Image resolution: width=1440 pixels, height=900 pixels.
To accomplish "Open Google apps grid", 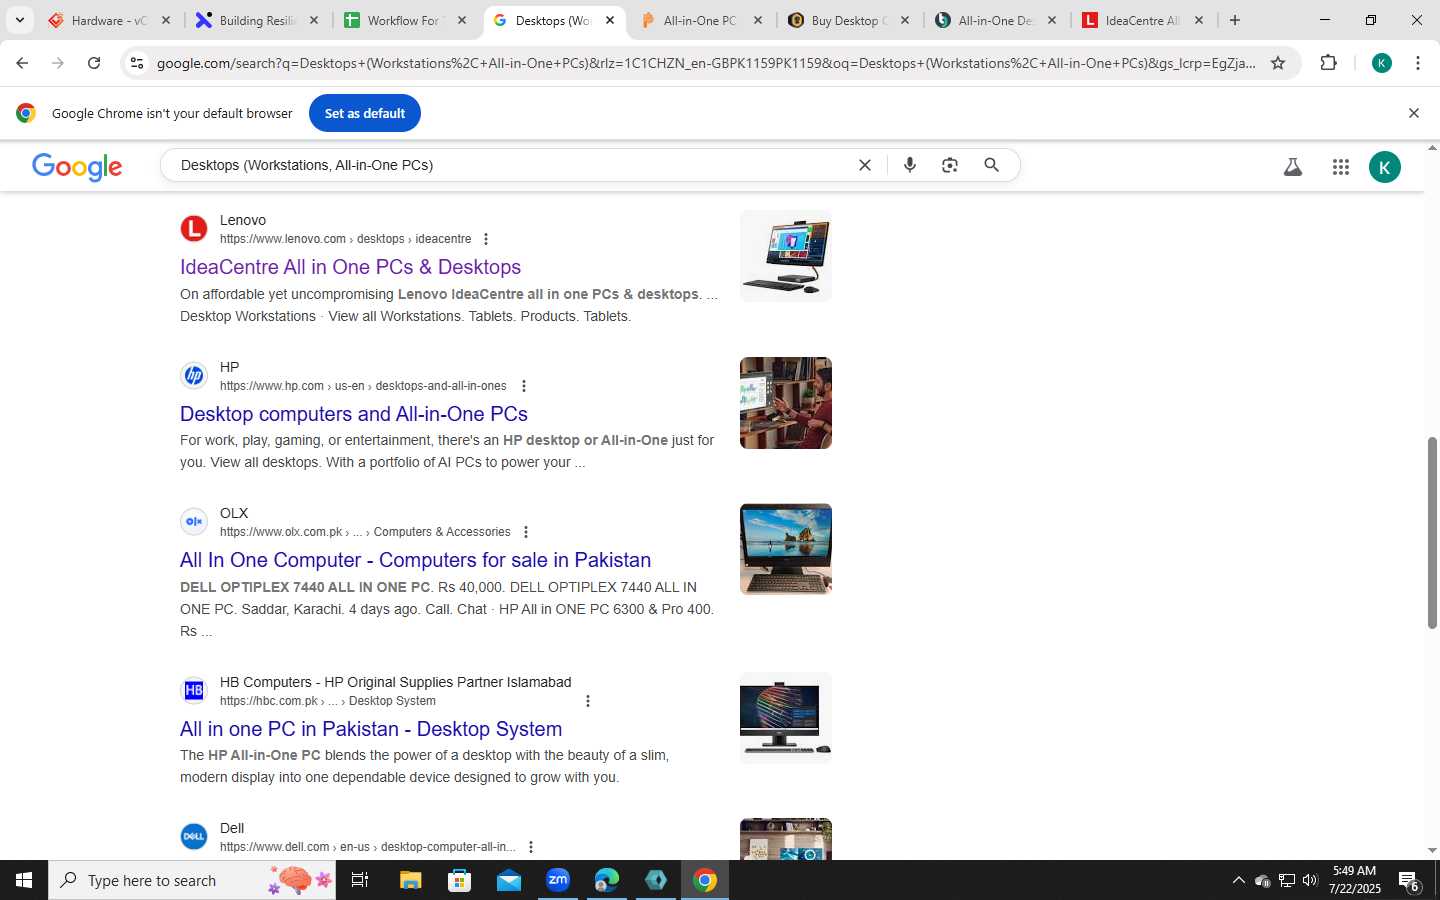I will 1341,167.
